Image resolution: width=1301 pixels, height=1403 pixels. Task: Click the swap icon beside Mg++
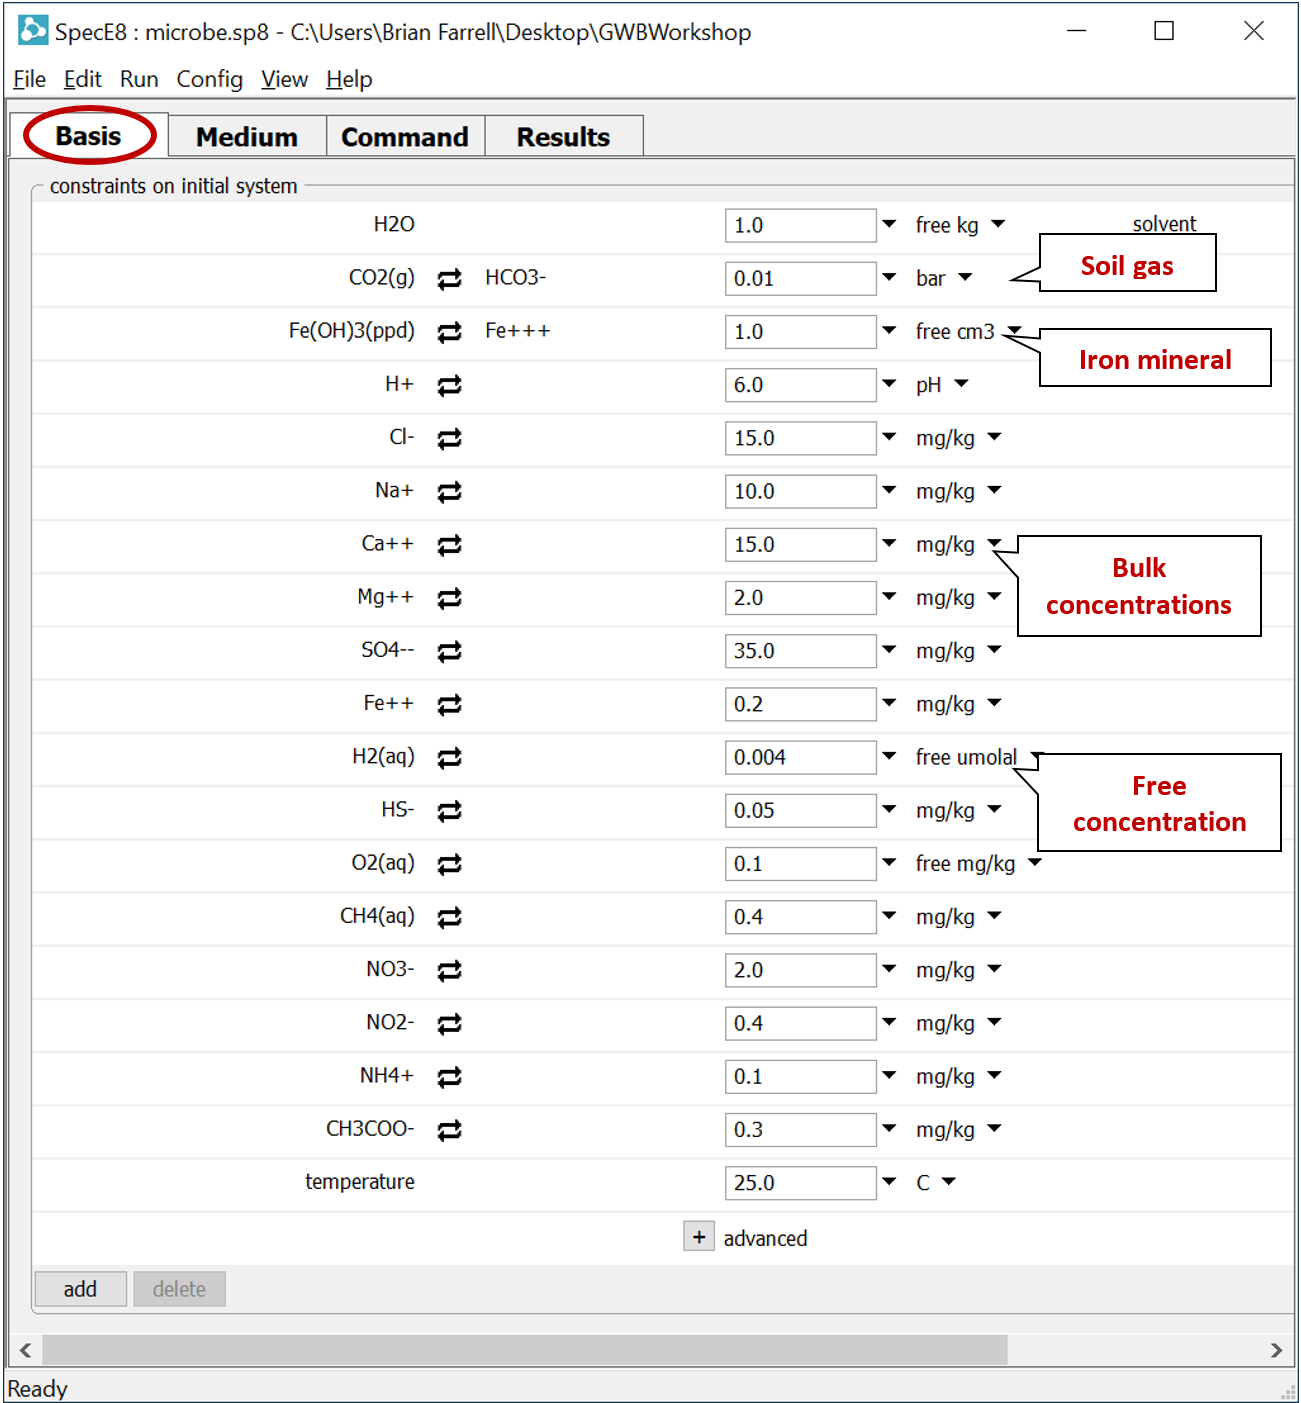450,598
